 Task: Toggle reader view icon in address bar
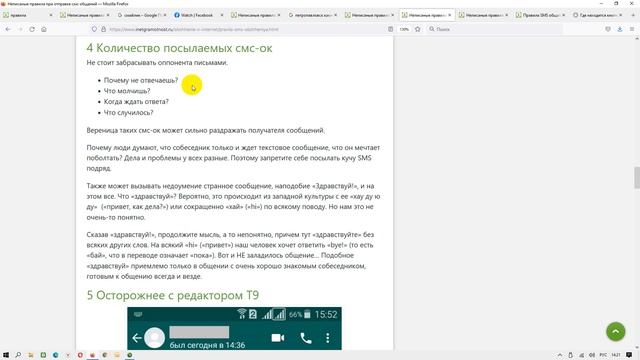coord(390,29)
